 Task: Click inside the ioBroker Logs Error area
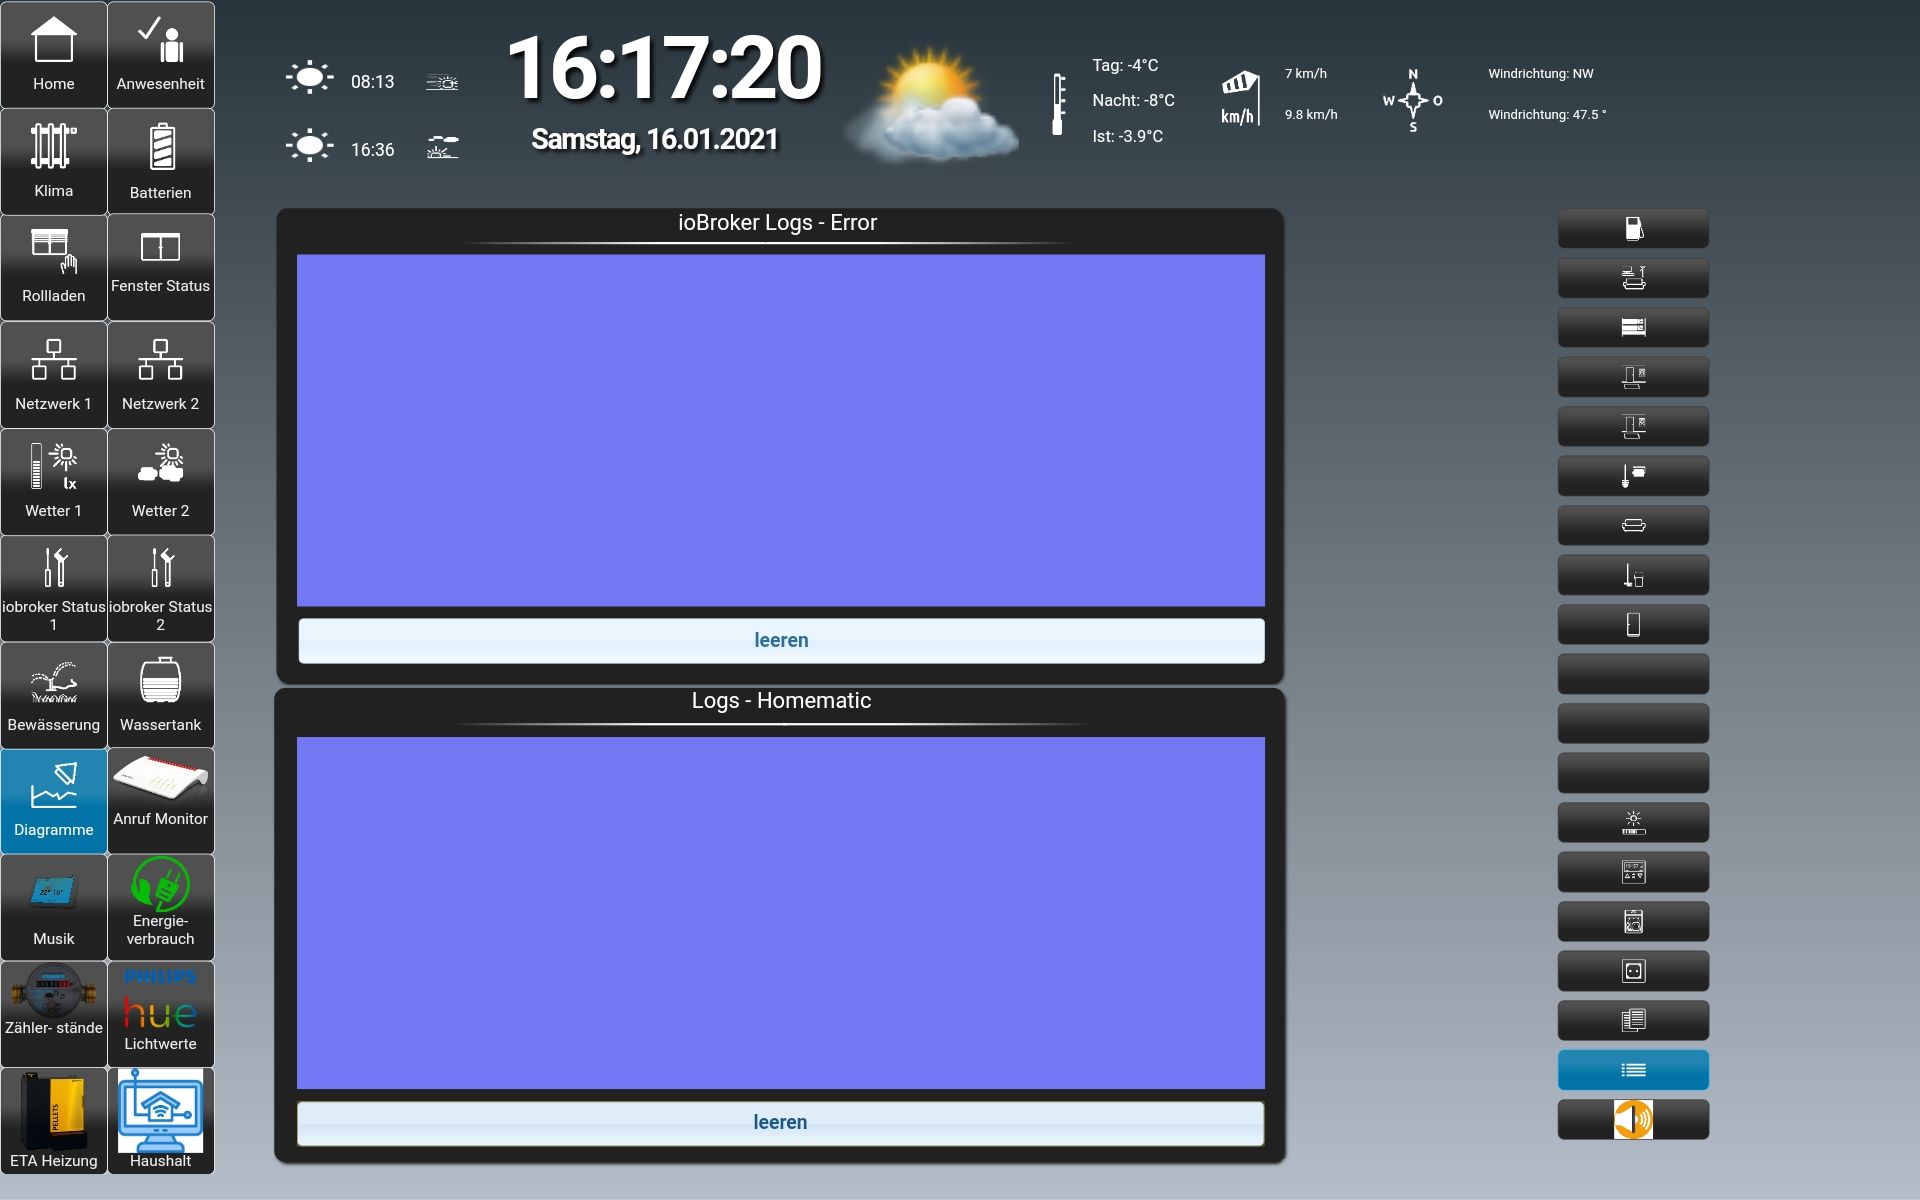pos(780,430)
